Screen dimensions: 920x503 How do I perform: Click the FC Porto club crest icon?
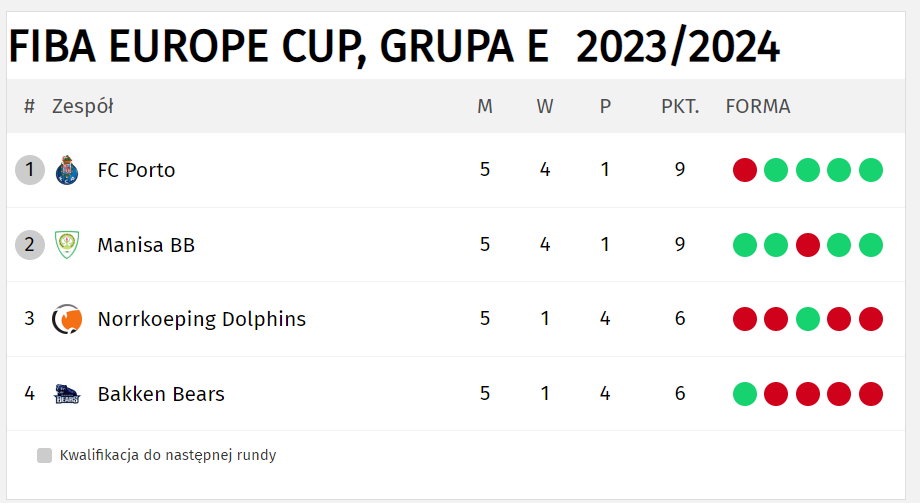point(67,170)
